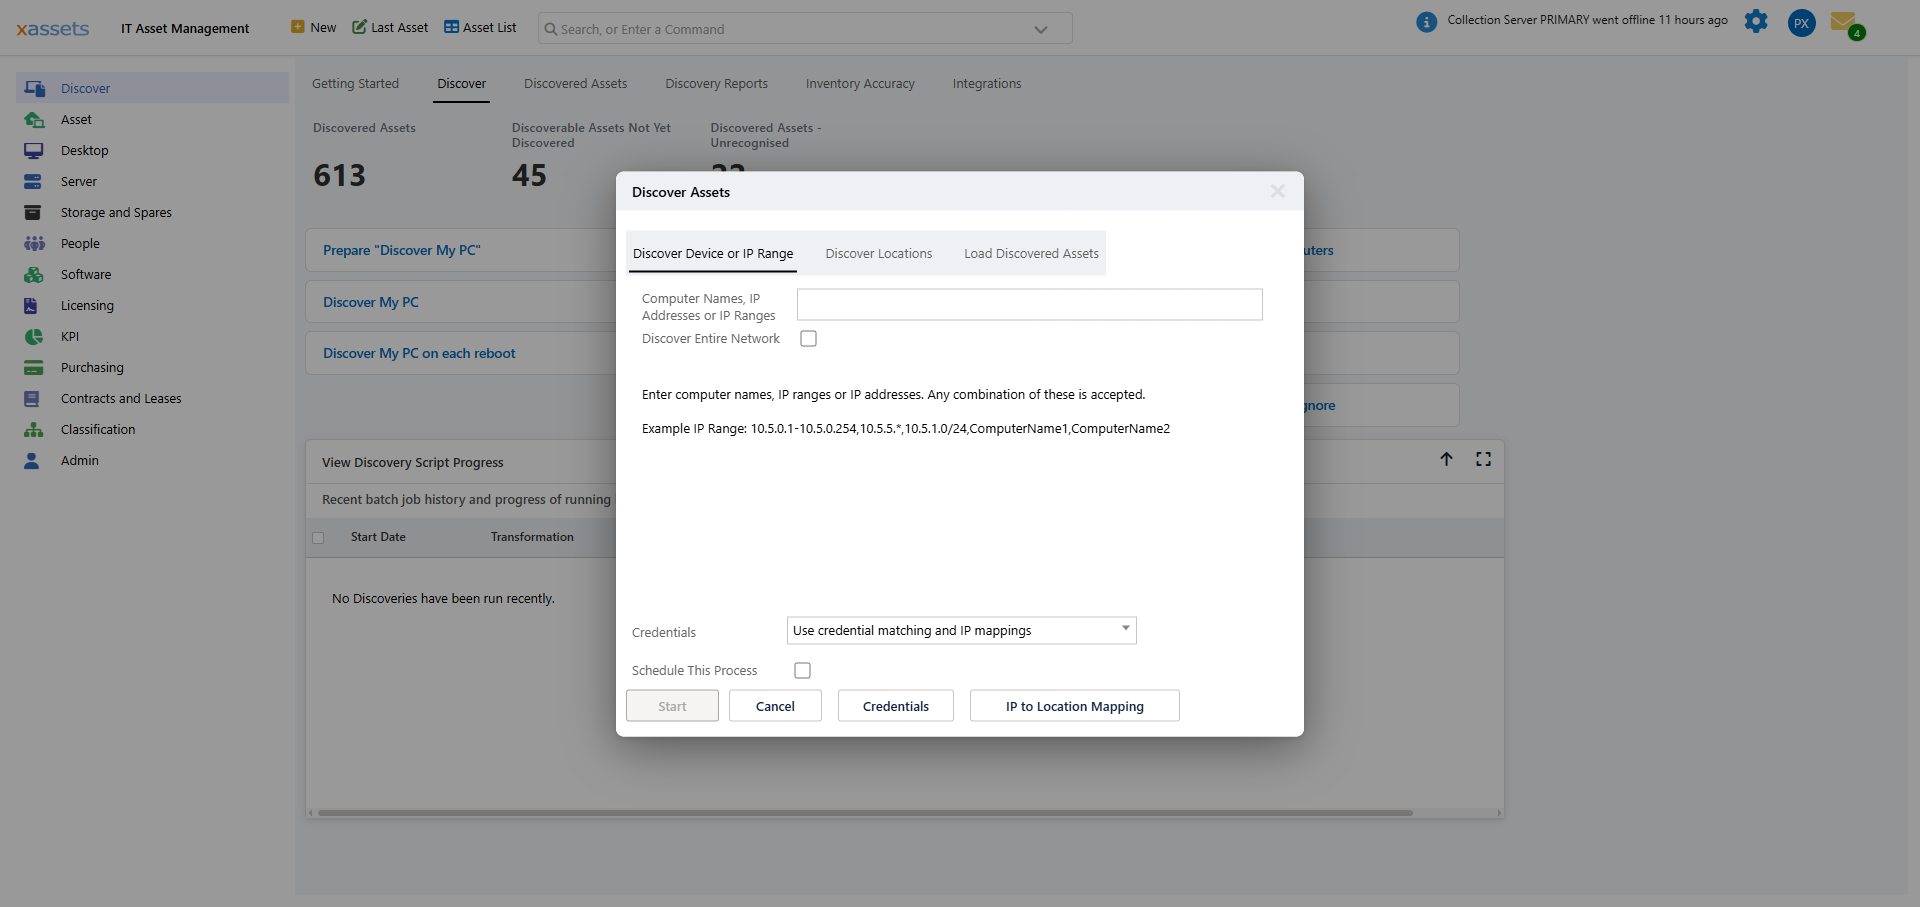Click the IT Asset Management title
Screen dimensions: 1920x907
(x=185, y=28)
